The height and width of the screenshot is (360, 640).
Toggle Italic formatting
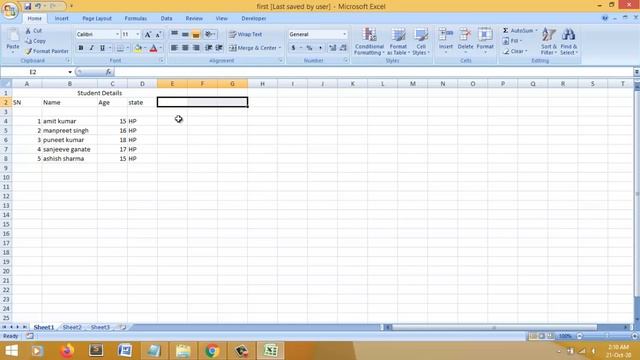tap(91, 48)
